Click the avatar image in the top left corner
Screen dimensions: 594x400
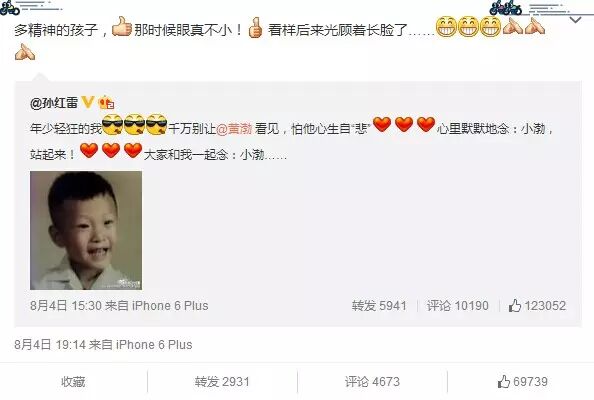(9, 8)
